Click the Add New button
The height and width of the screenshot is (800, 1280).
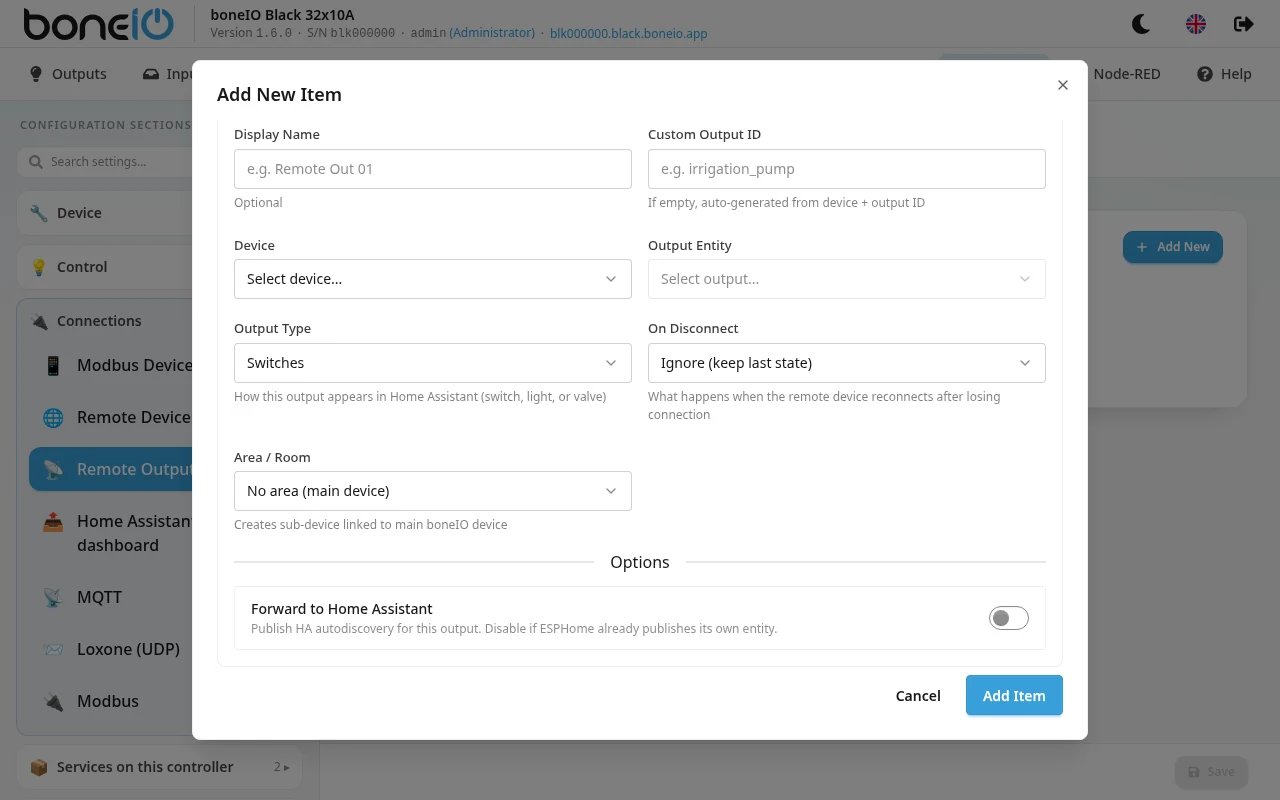tap(1172, 247)
